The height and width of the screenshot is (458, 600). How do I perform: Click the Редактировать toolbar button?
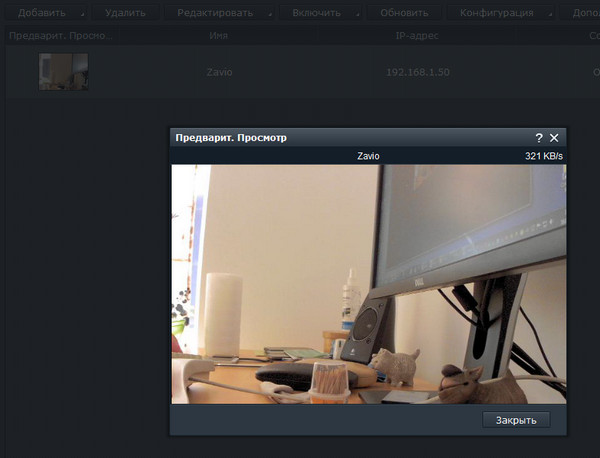coord(214,13)
